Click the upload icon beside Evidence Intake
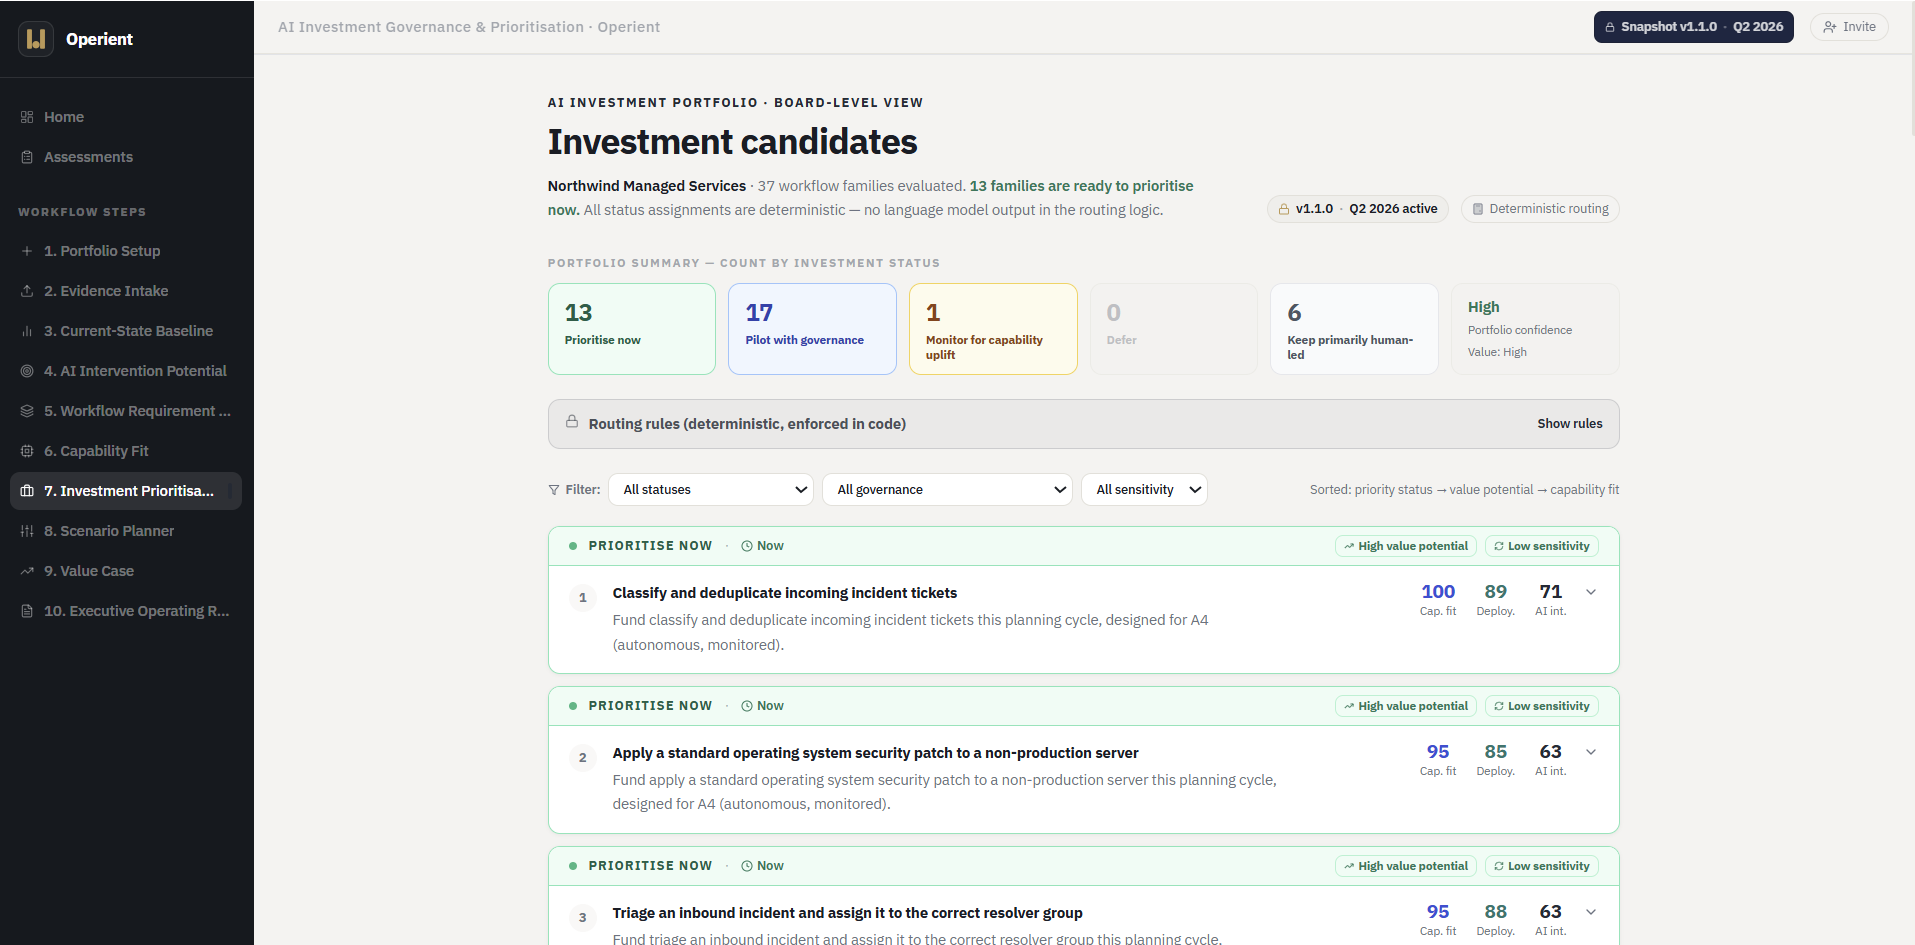The width and height of the screenshot is (1915, 945). [x=27, y=291]
